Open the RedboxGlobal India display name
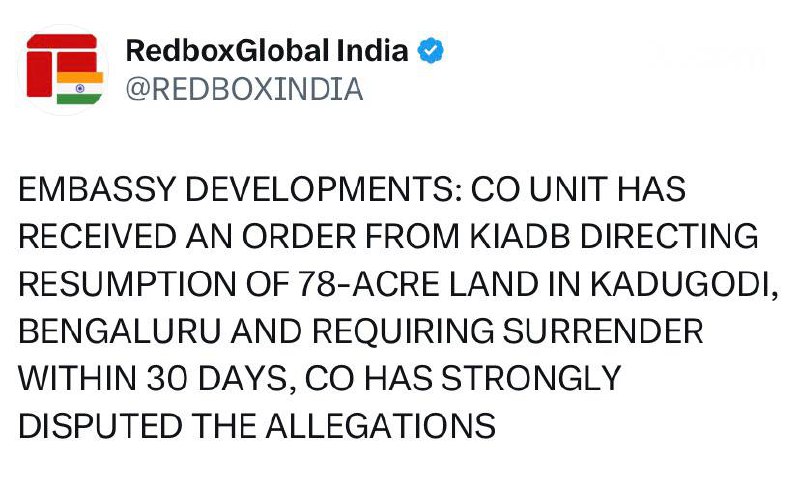This screenshot has height=488, width=800. pyautogui.click(x=267, y=50)
